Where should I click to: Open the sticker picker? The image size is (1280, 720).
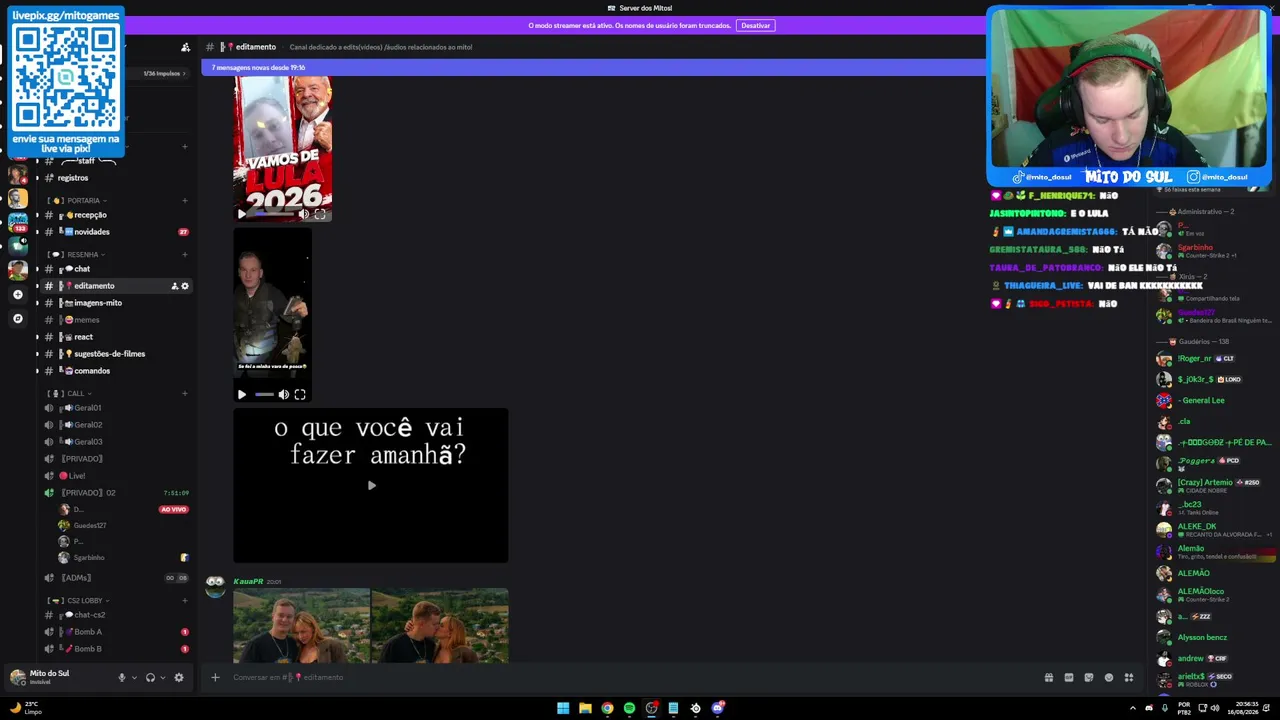[1089, 677]
